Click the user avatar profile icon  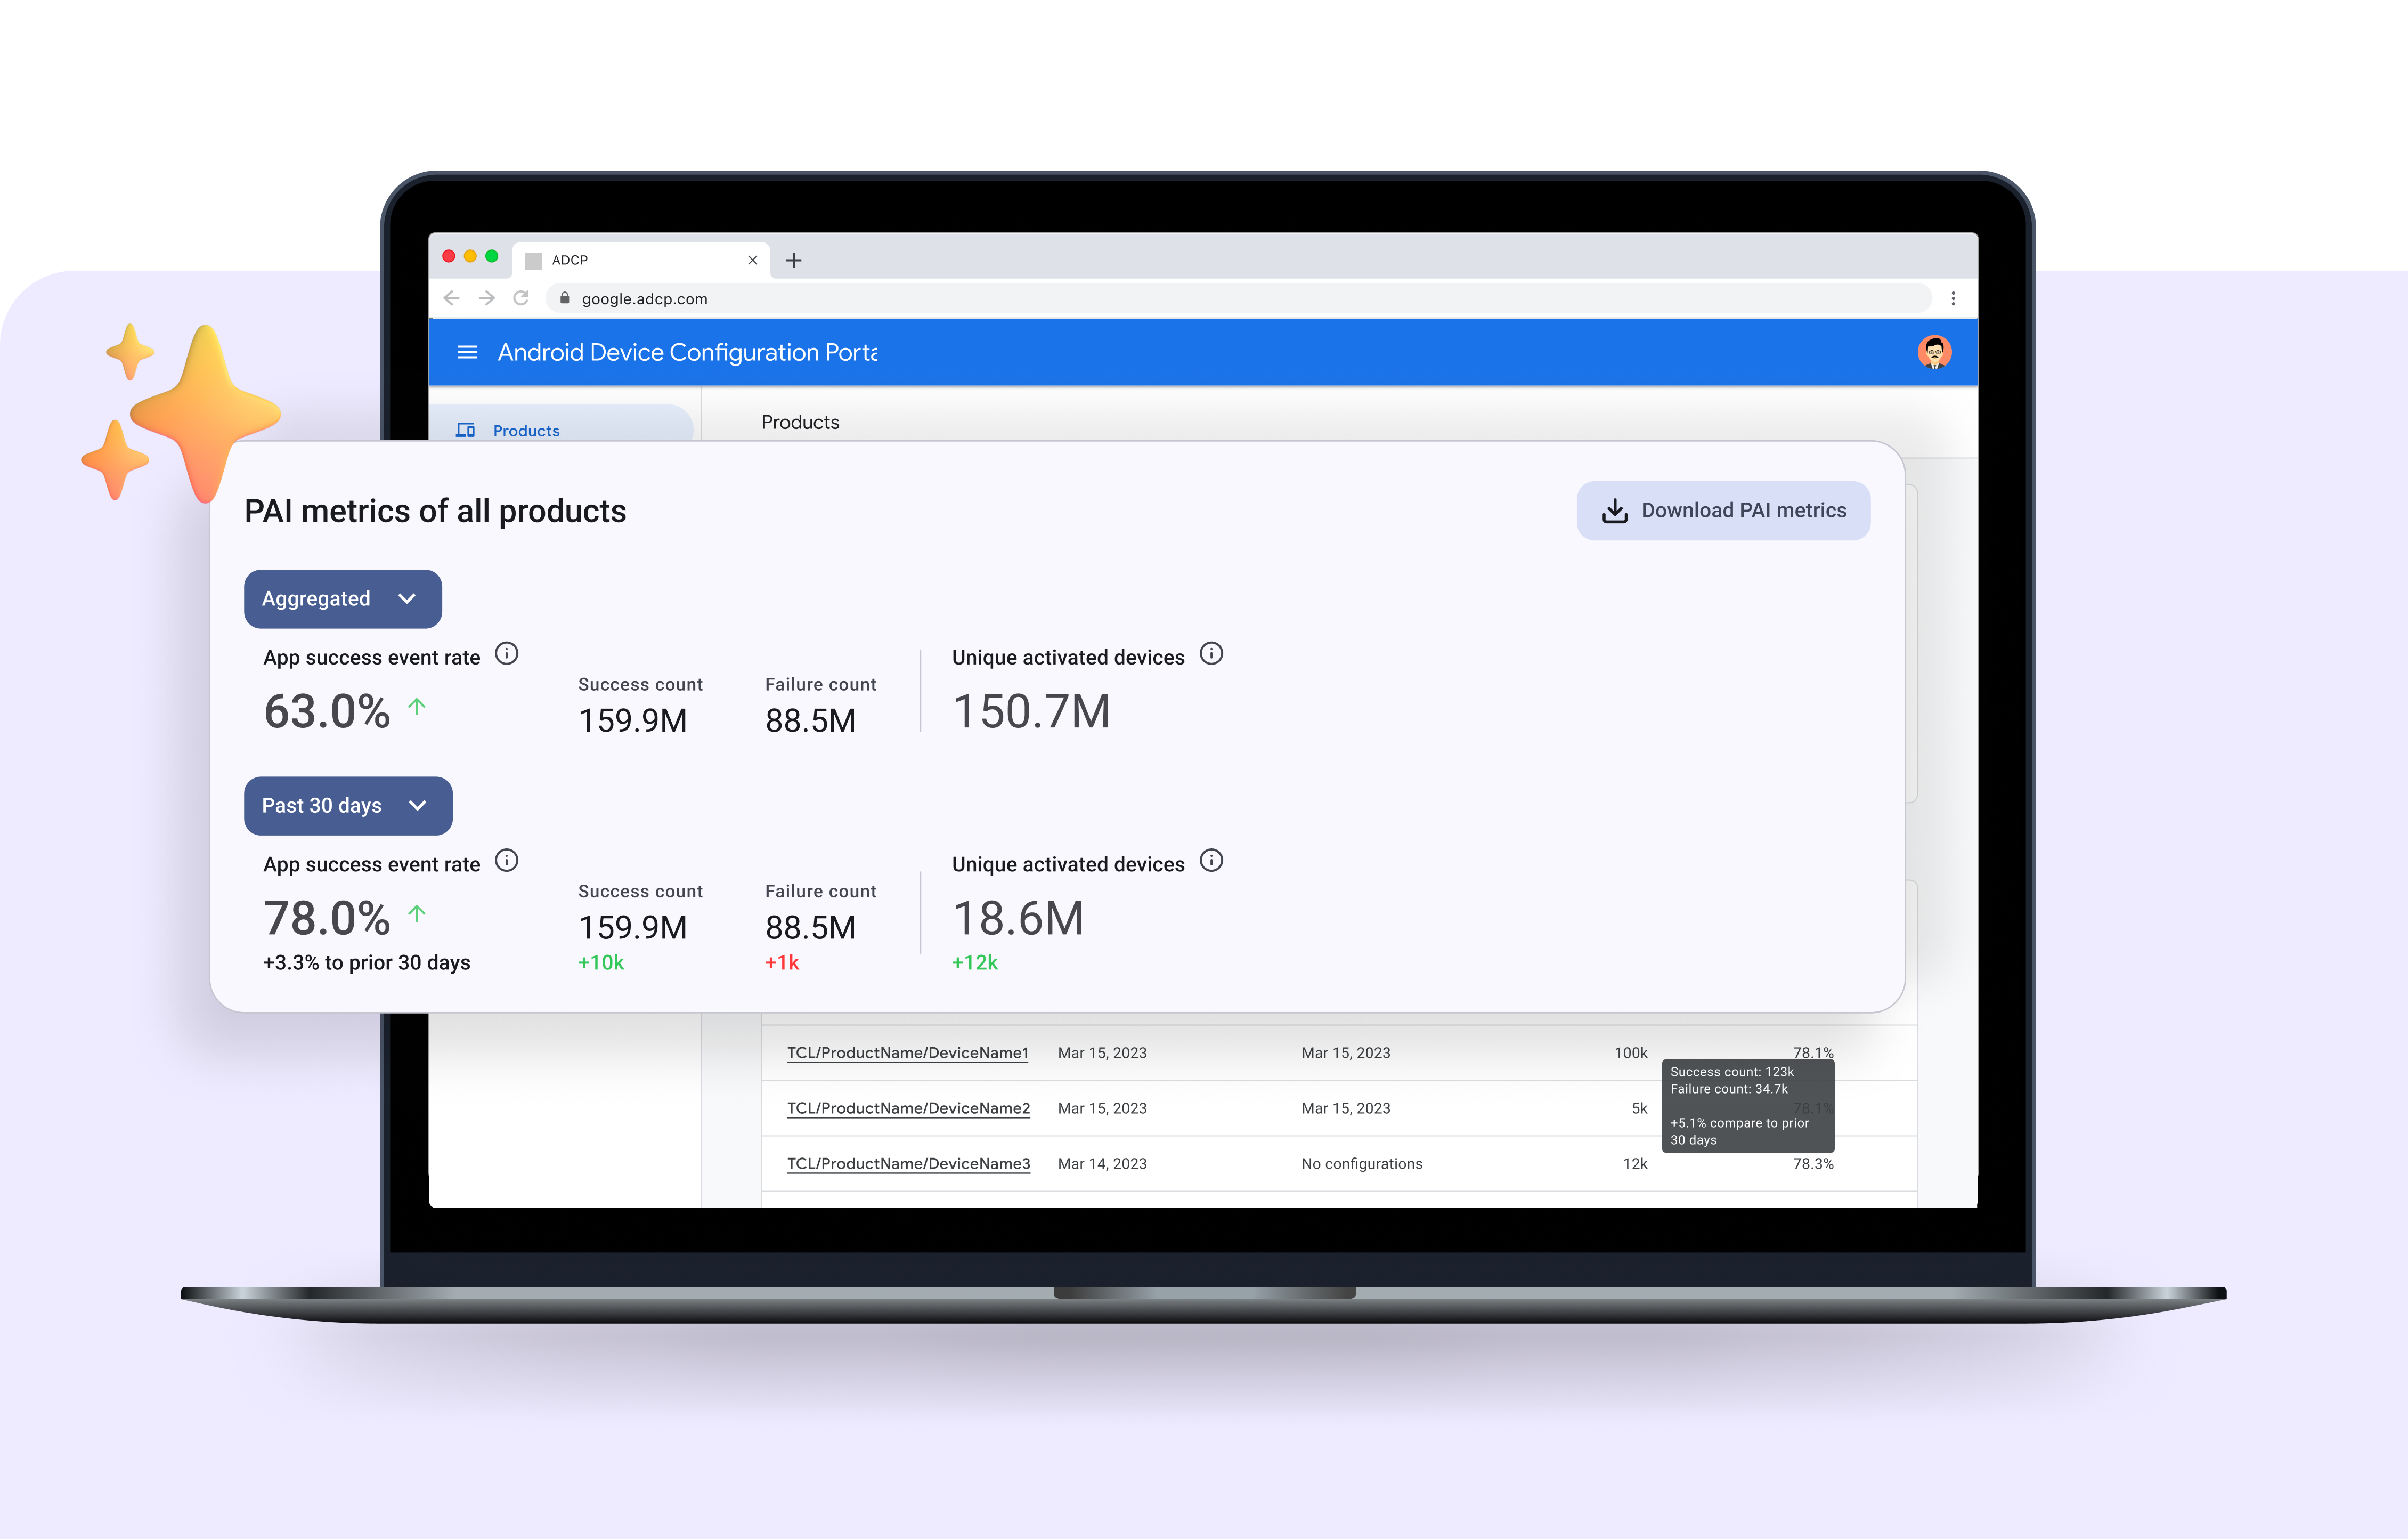(x=1934, y=352)
